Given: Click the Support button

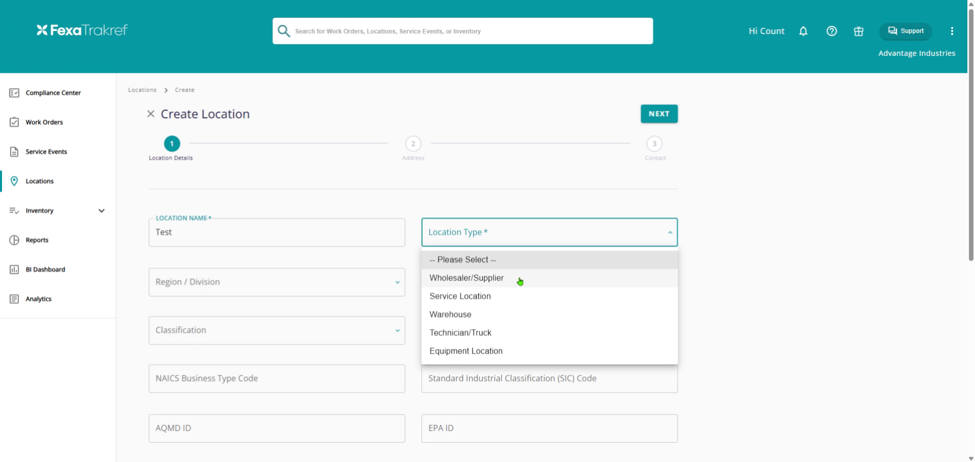Looking at the screenshot, I should (905, 31).
